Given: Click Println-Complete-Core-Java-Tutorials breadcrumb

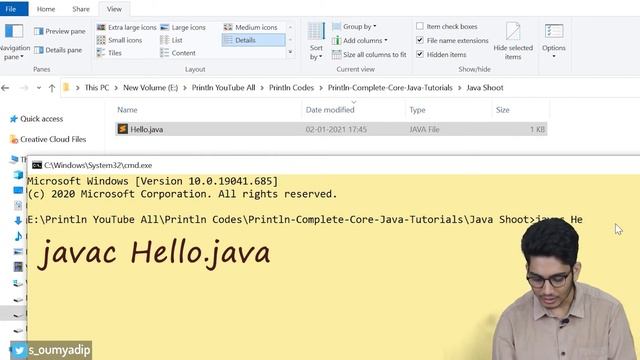Looking at the screenshot, I should pyautogui.click(x=390, y=88).
